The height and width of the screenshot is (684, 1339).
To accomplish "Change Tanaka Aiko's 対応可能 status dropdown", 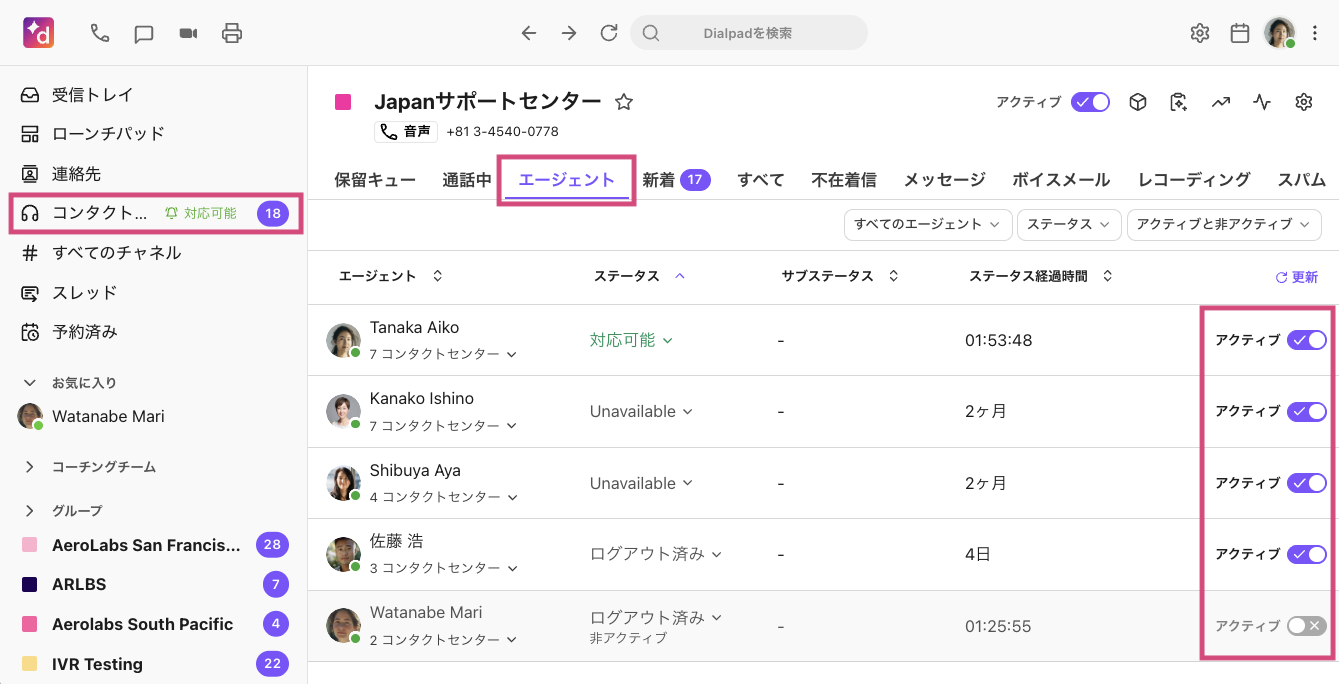I will (632, 339).
